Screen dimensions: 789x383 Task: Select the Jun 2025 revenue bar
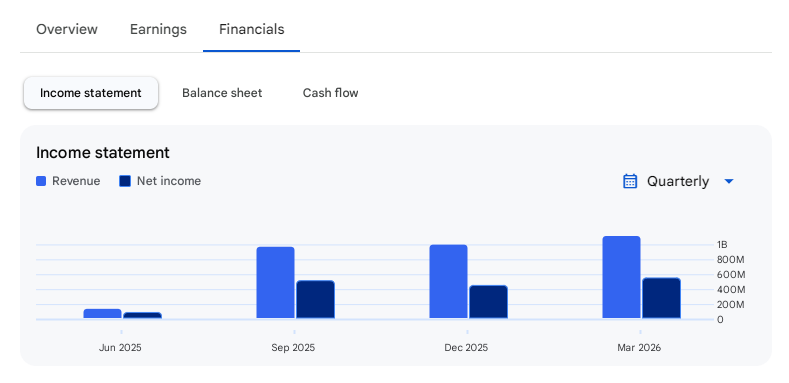[x=103, y=314]
